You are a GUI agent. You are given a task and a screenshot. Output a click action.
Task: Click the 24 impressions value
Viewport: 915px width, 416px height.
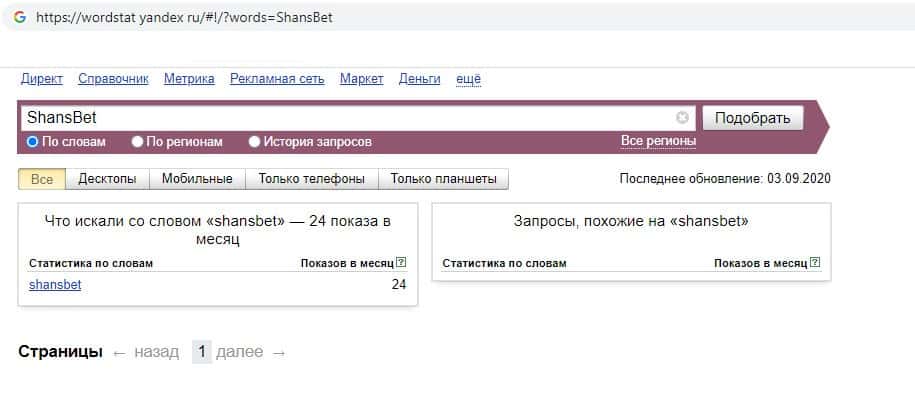[x=399, y=285]
